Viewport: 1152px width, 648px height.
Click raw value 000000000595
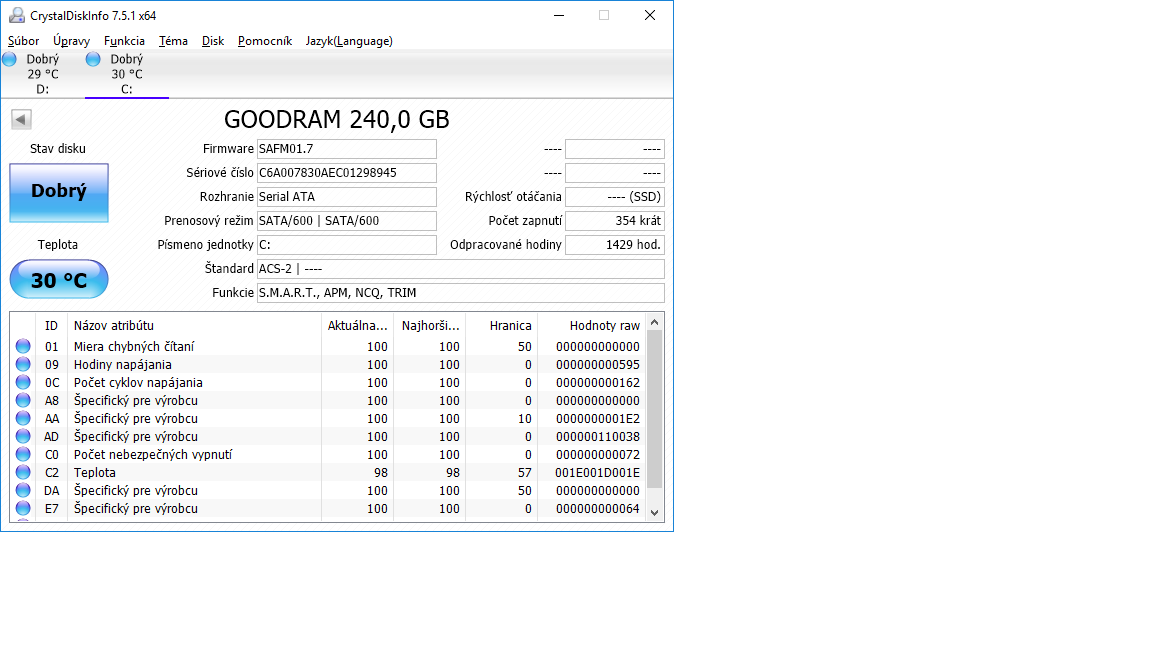tap(597, 364)
